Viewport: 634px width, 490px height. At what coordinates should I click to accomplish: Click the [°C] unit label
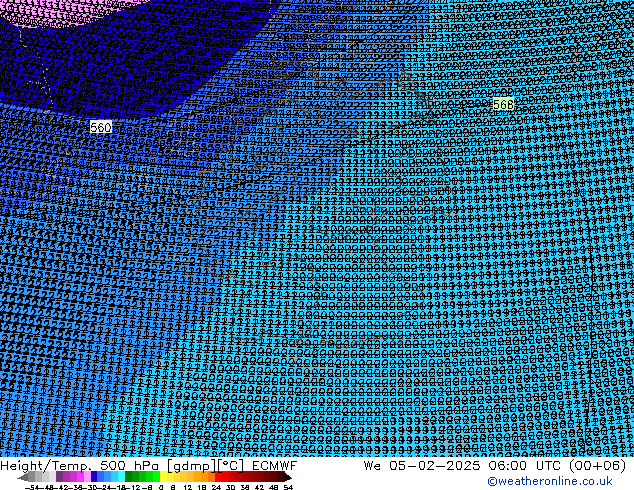(x=231, y=466)
